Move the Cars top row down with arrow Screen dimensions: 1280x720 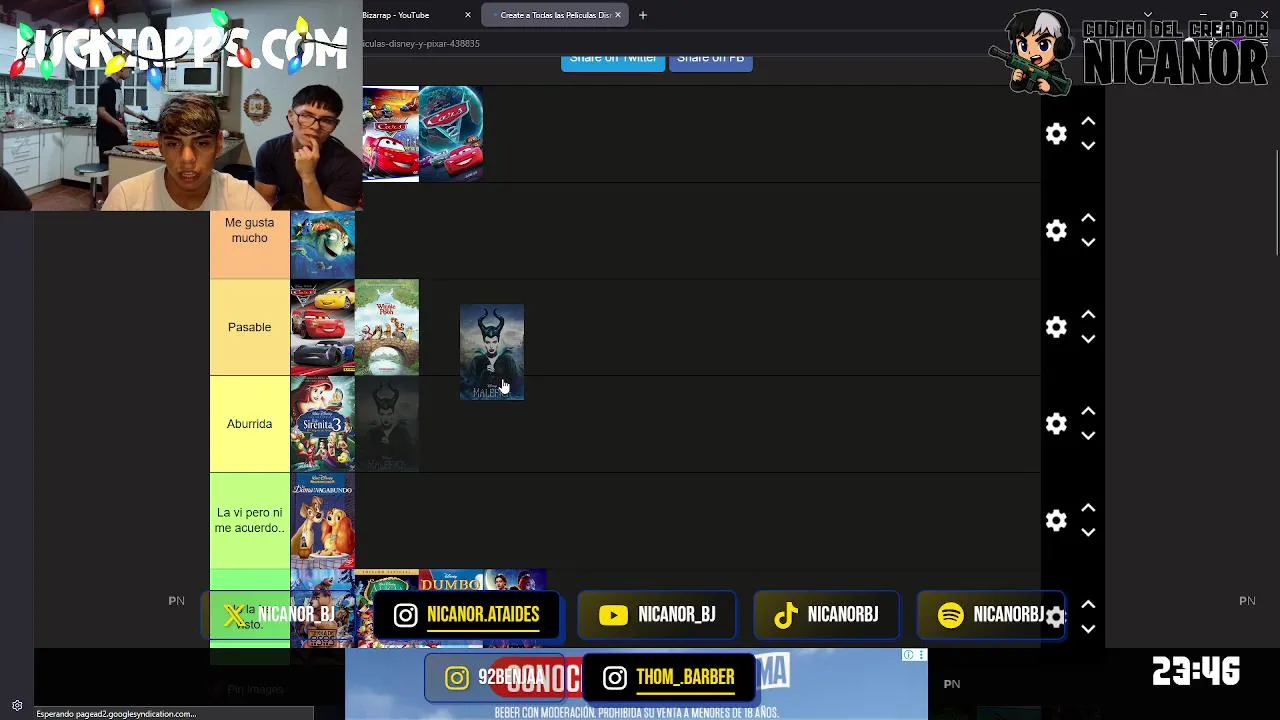1088,146
